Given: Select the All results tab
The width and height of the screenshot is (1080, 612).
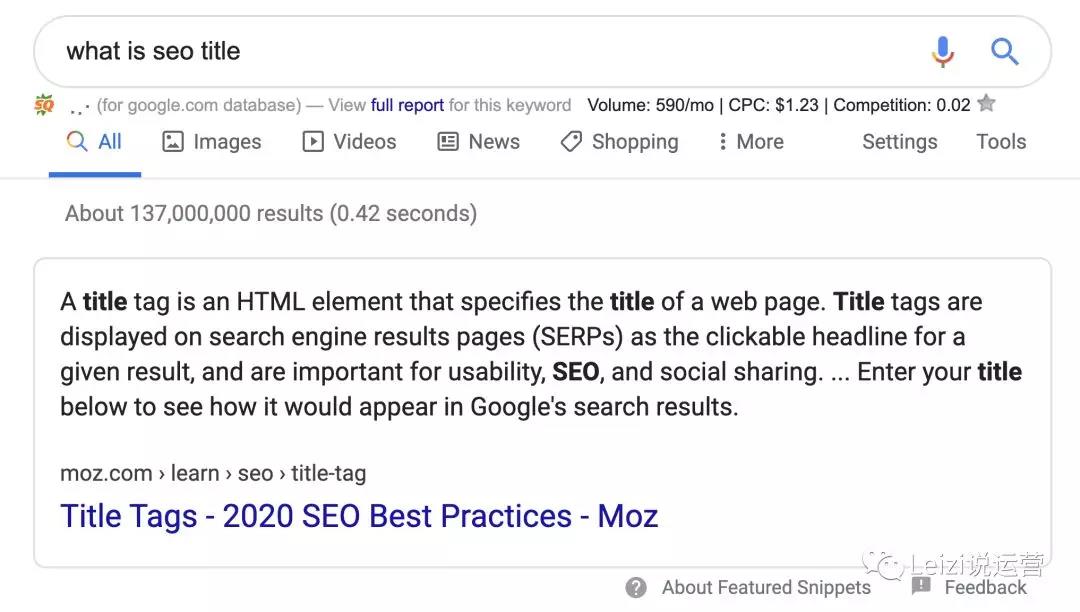Looking at the screenshot, I should click(x=94, y=142).
